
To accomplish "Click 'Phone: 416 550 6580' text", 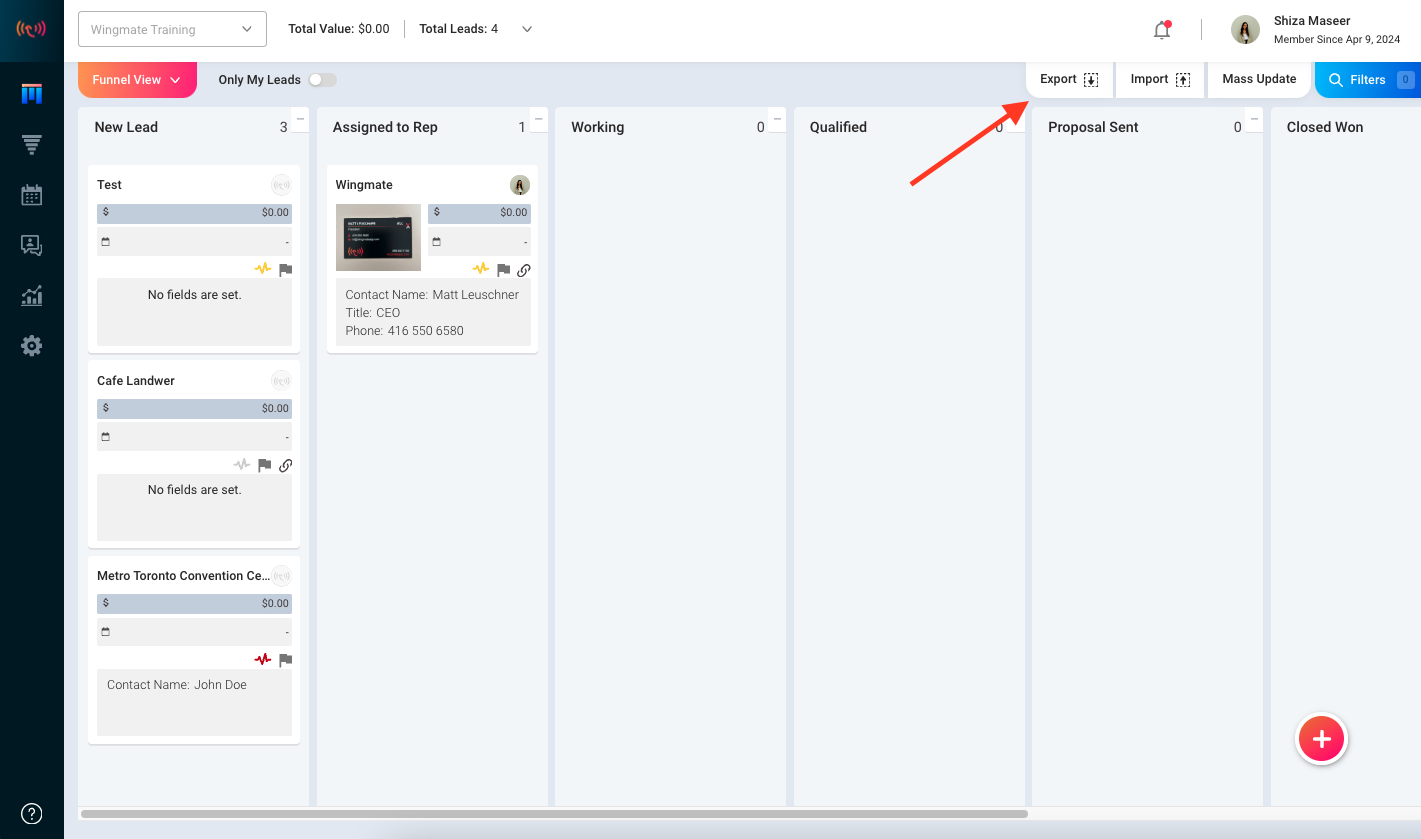I will 405,331.
